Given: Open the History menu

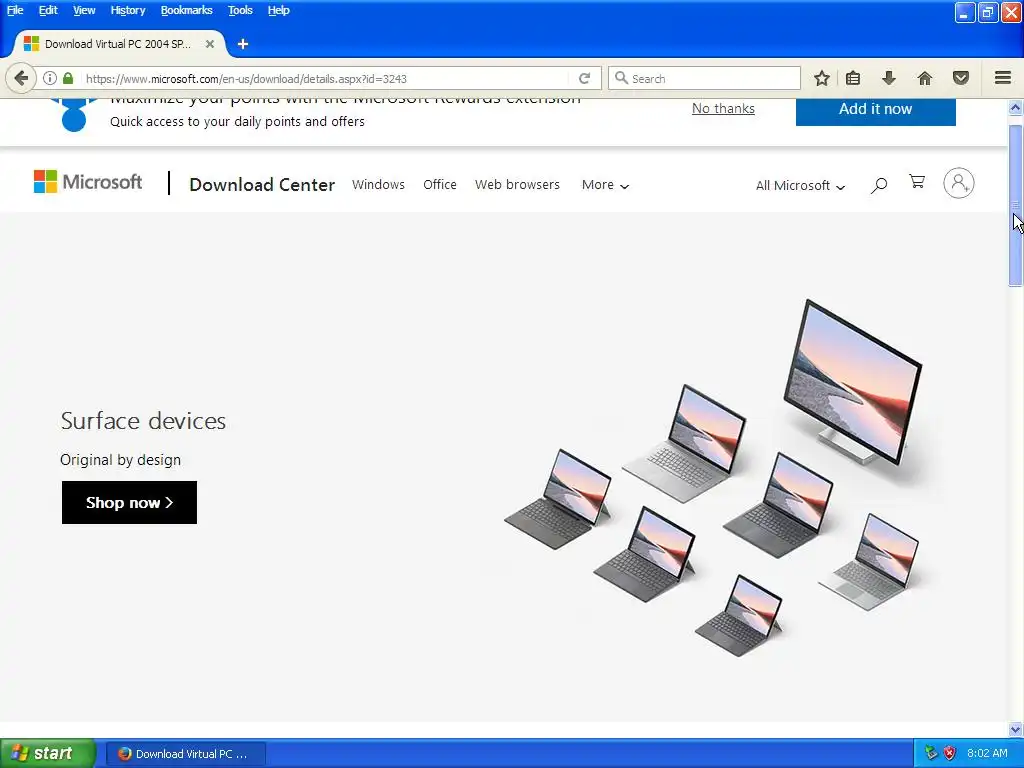Looking at the screenshot, I should [x=127, y=10].
